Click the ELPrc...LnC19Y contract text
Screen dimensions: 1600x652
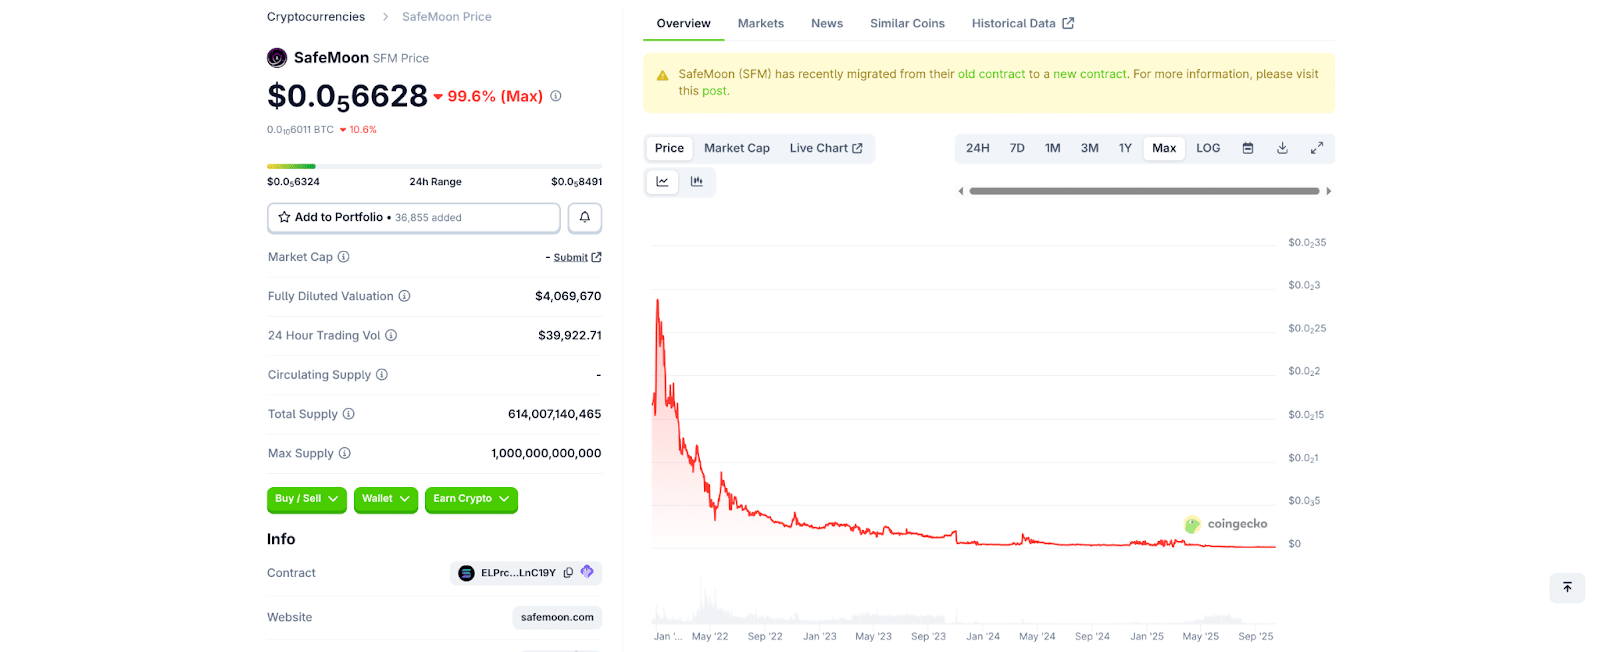[518, 573]
